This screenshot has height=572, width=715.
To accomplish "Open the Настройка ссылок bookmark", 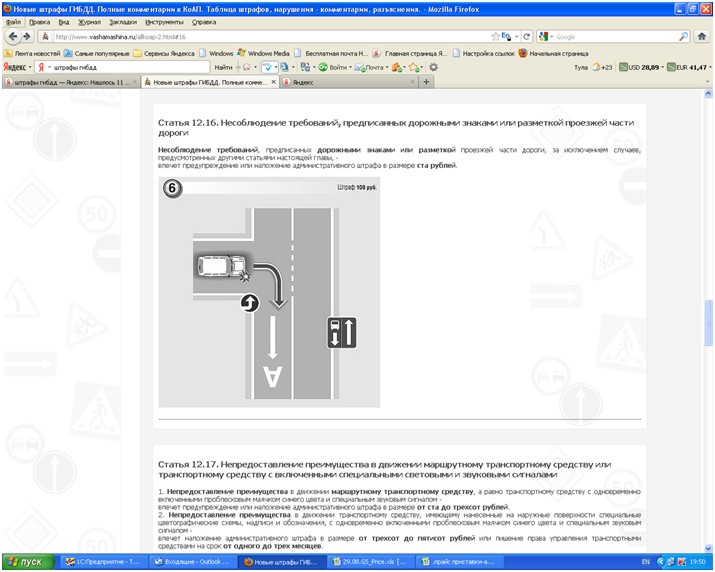I will tap(484, 53).
